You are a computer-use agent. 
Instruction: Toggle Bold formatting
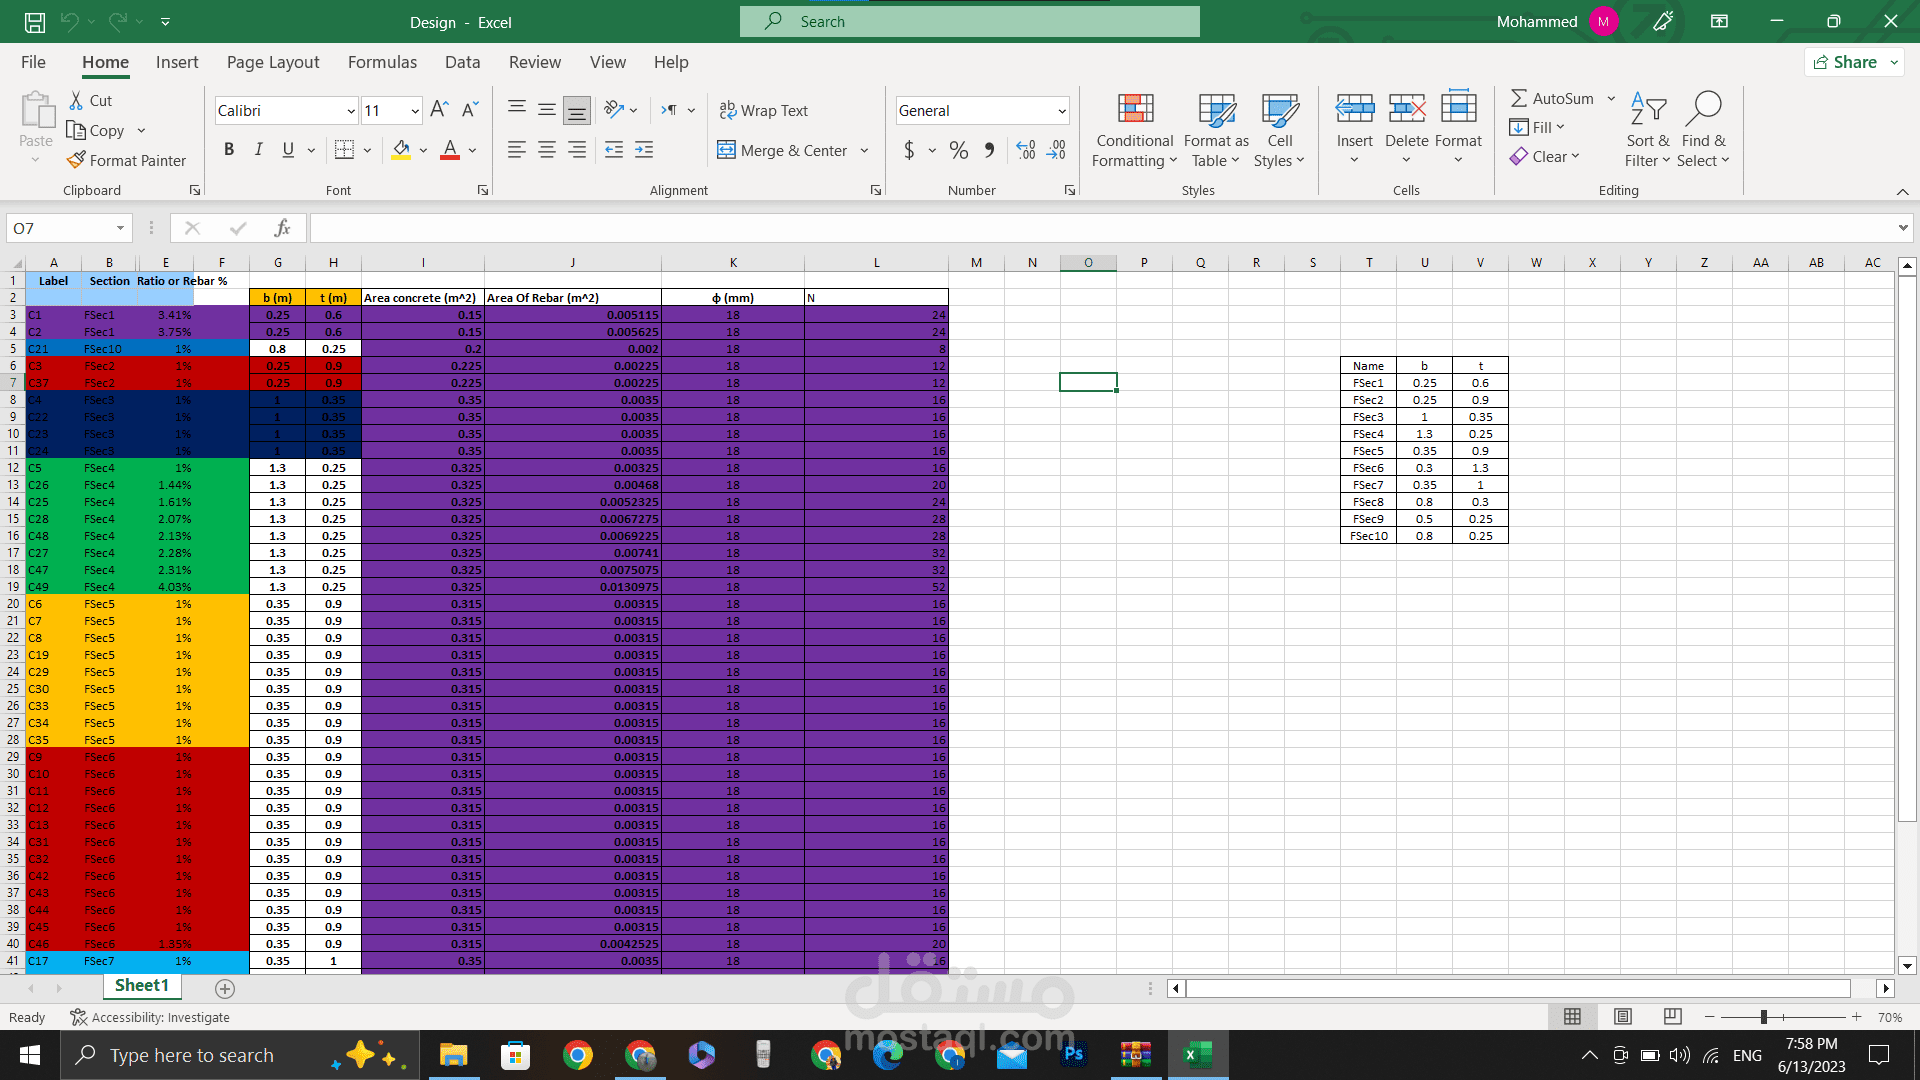pos(229,150)
